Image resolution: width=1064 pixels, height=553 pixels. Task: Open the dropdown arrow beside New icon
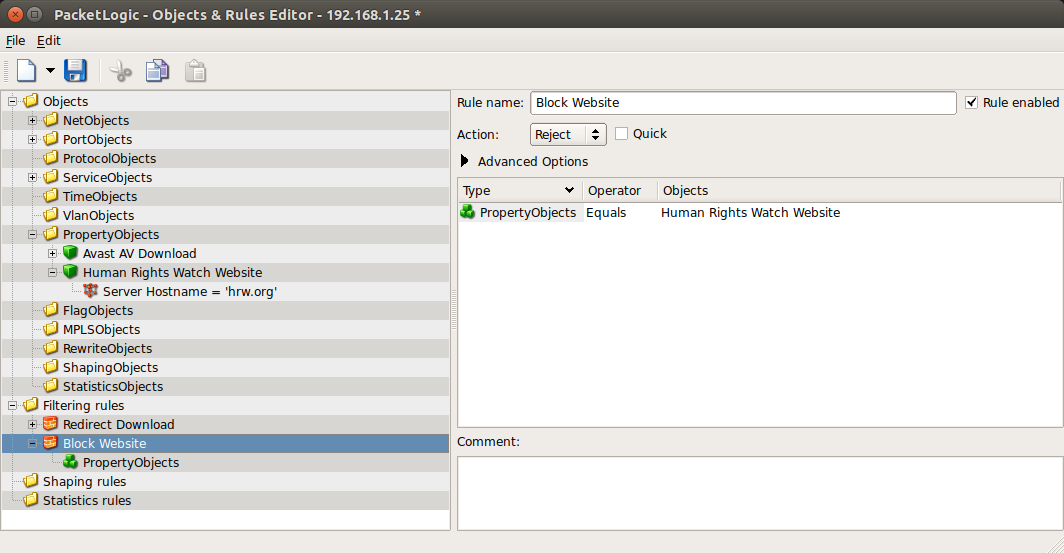[50, 72]
